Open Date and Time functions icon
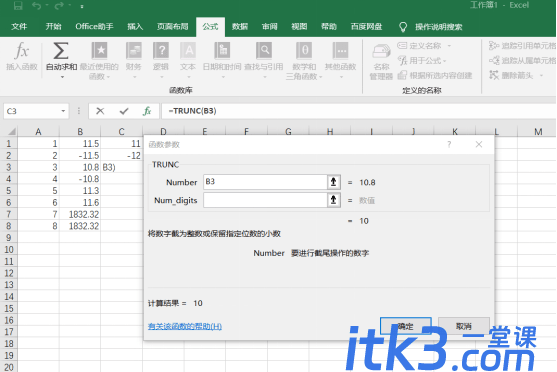Image resolution: width=557 pixels, height=372 pixels. click(222, 50)
